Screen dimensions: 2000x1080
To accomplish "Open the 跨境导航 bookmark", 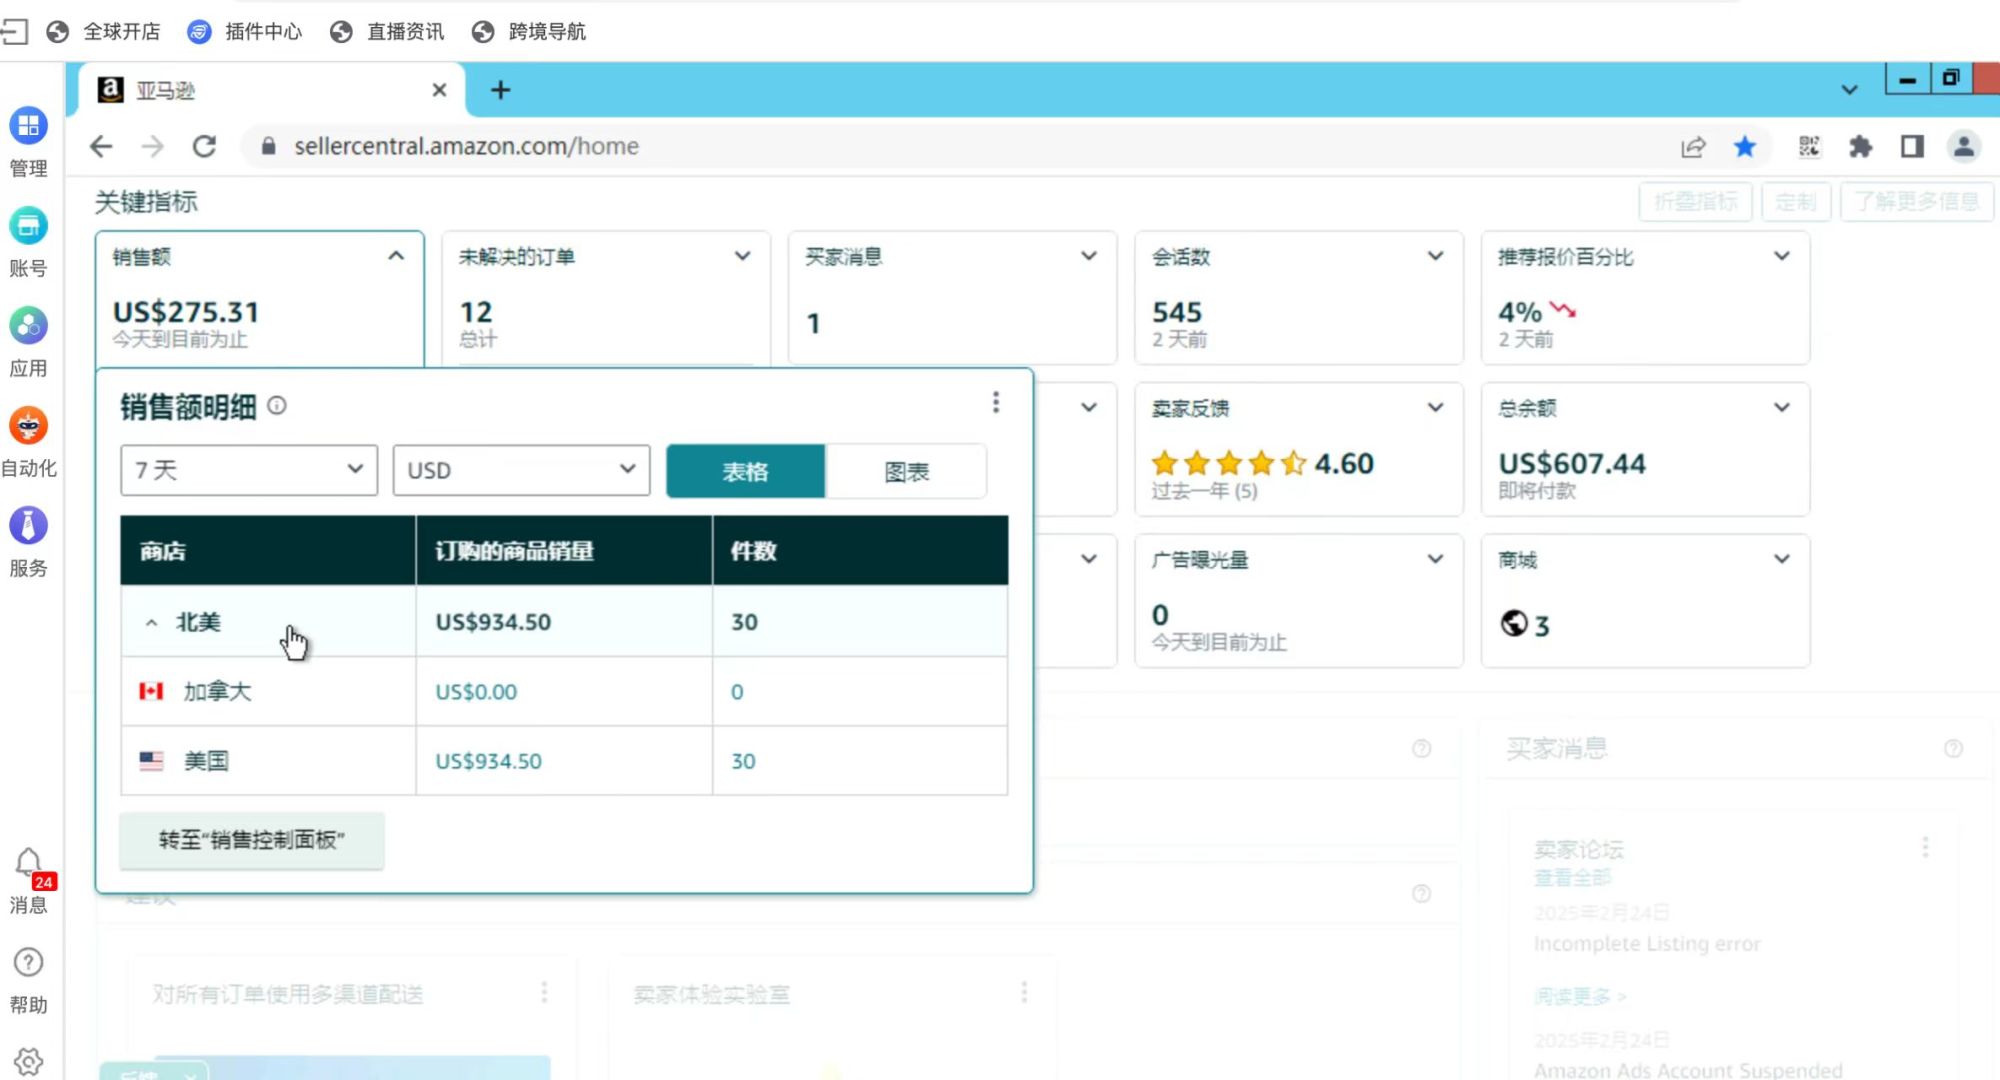I will [529, 32].
